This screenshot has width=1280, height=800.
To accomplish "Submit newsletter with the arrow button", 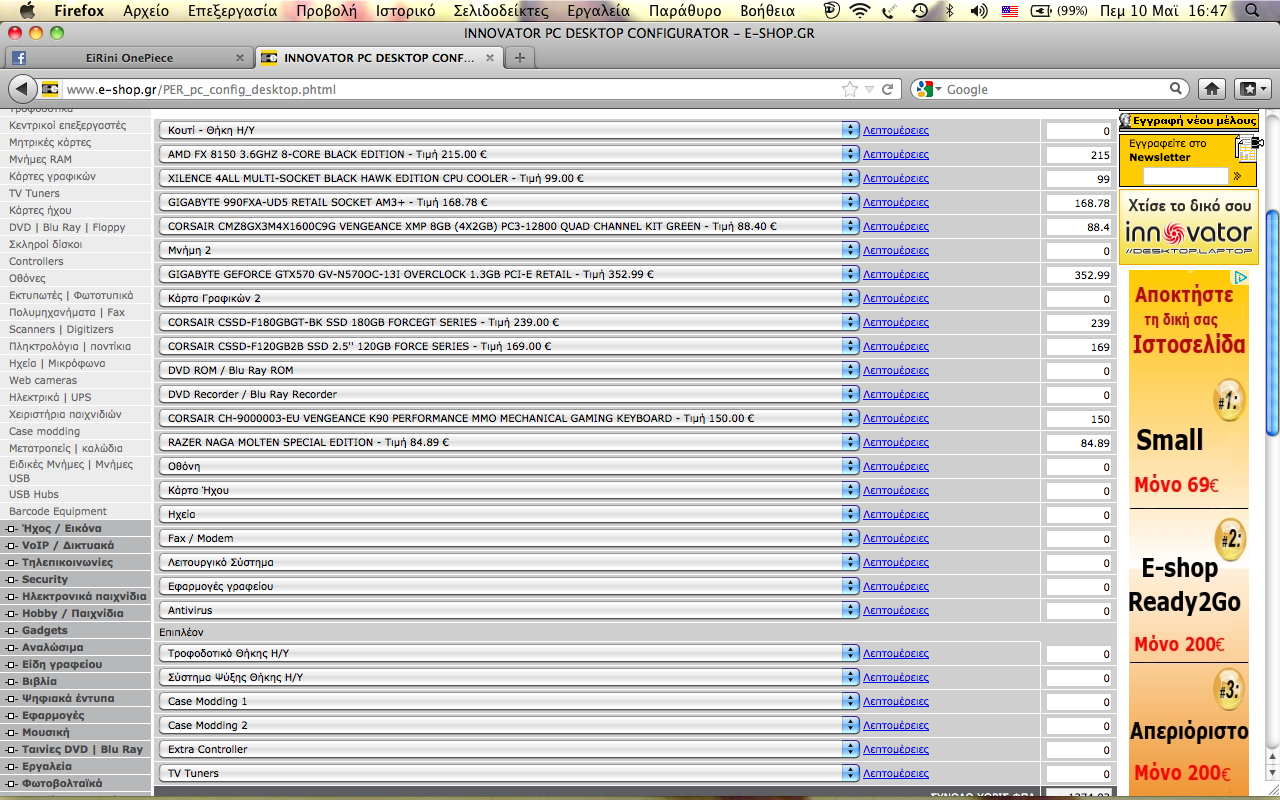I will (x=1237, y=176).
